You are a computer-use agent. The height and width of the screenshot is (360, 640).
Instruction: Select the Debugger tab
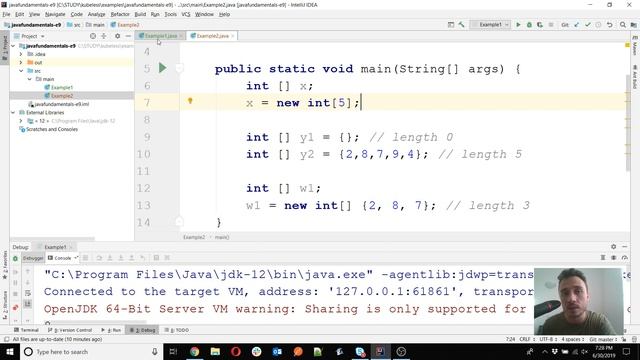(x=33, y=258)
